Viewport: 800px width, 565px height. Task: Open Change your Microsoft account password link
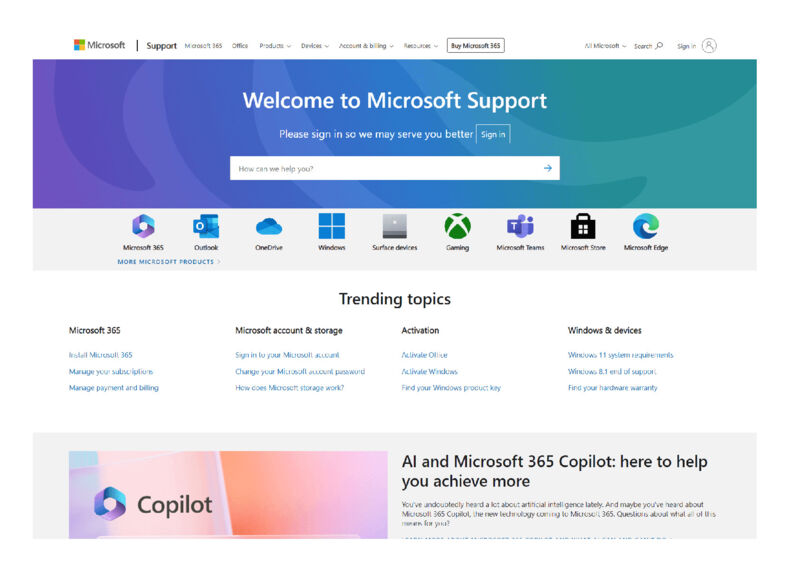[300, 371]
